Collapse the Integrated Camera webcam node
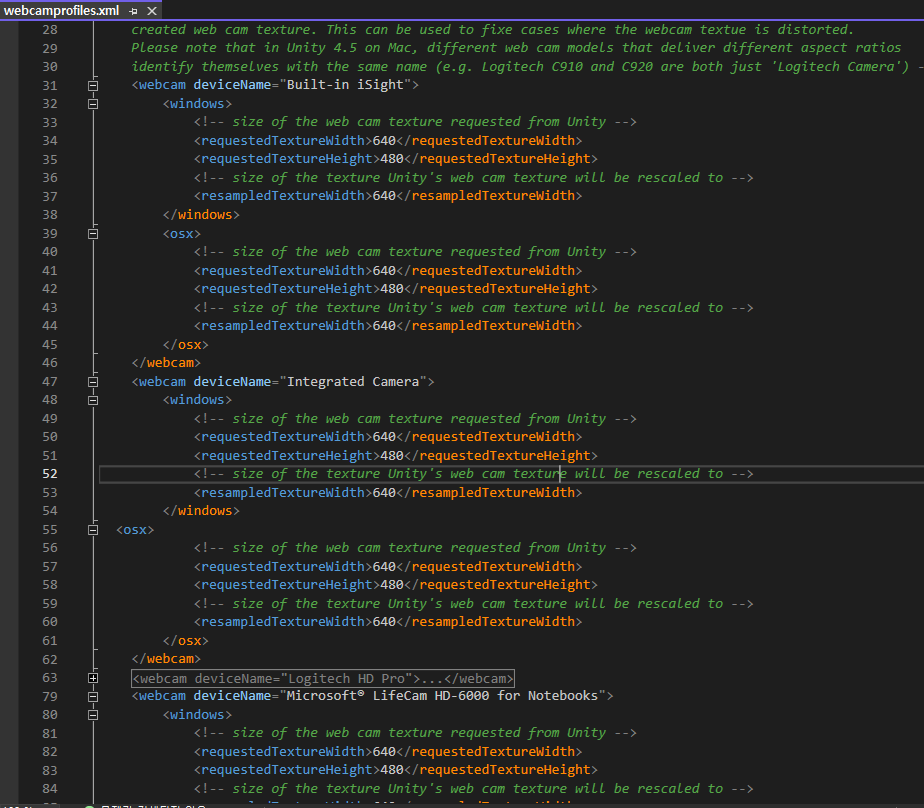This screenshot has width=924, height=808. coord(93,382)
